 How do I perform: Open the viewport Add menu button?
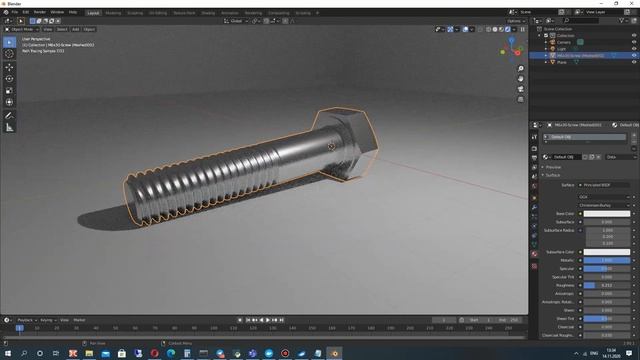click(x=76, y=29)
